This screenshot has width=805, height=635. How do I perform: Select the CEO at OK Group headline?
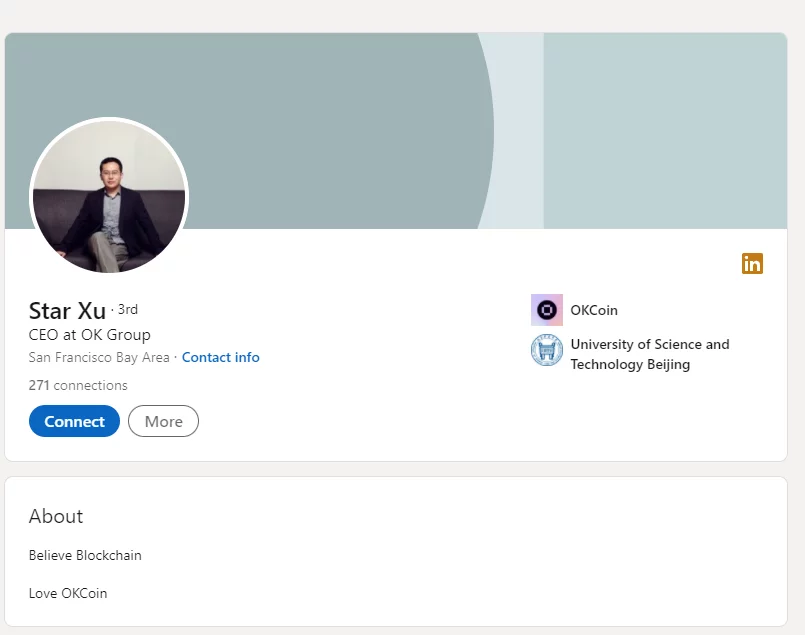(90, 334)
